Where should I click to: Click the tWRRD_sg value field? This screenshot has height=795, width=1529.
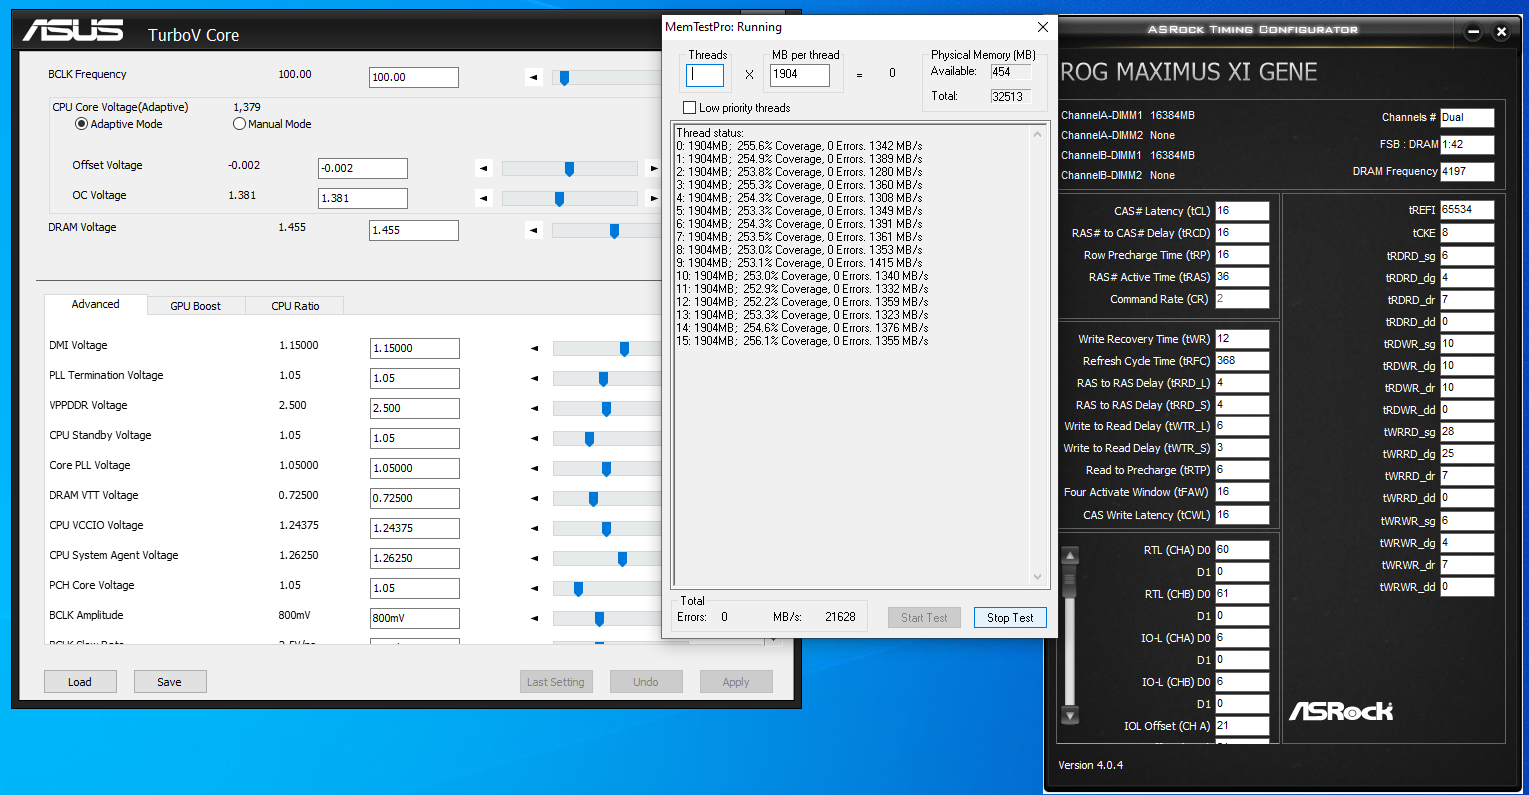pyautogui.click(x=1467, y=432)
